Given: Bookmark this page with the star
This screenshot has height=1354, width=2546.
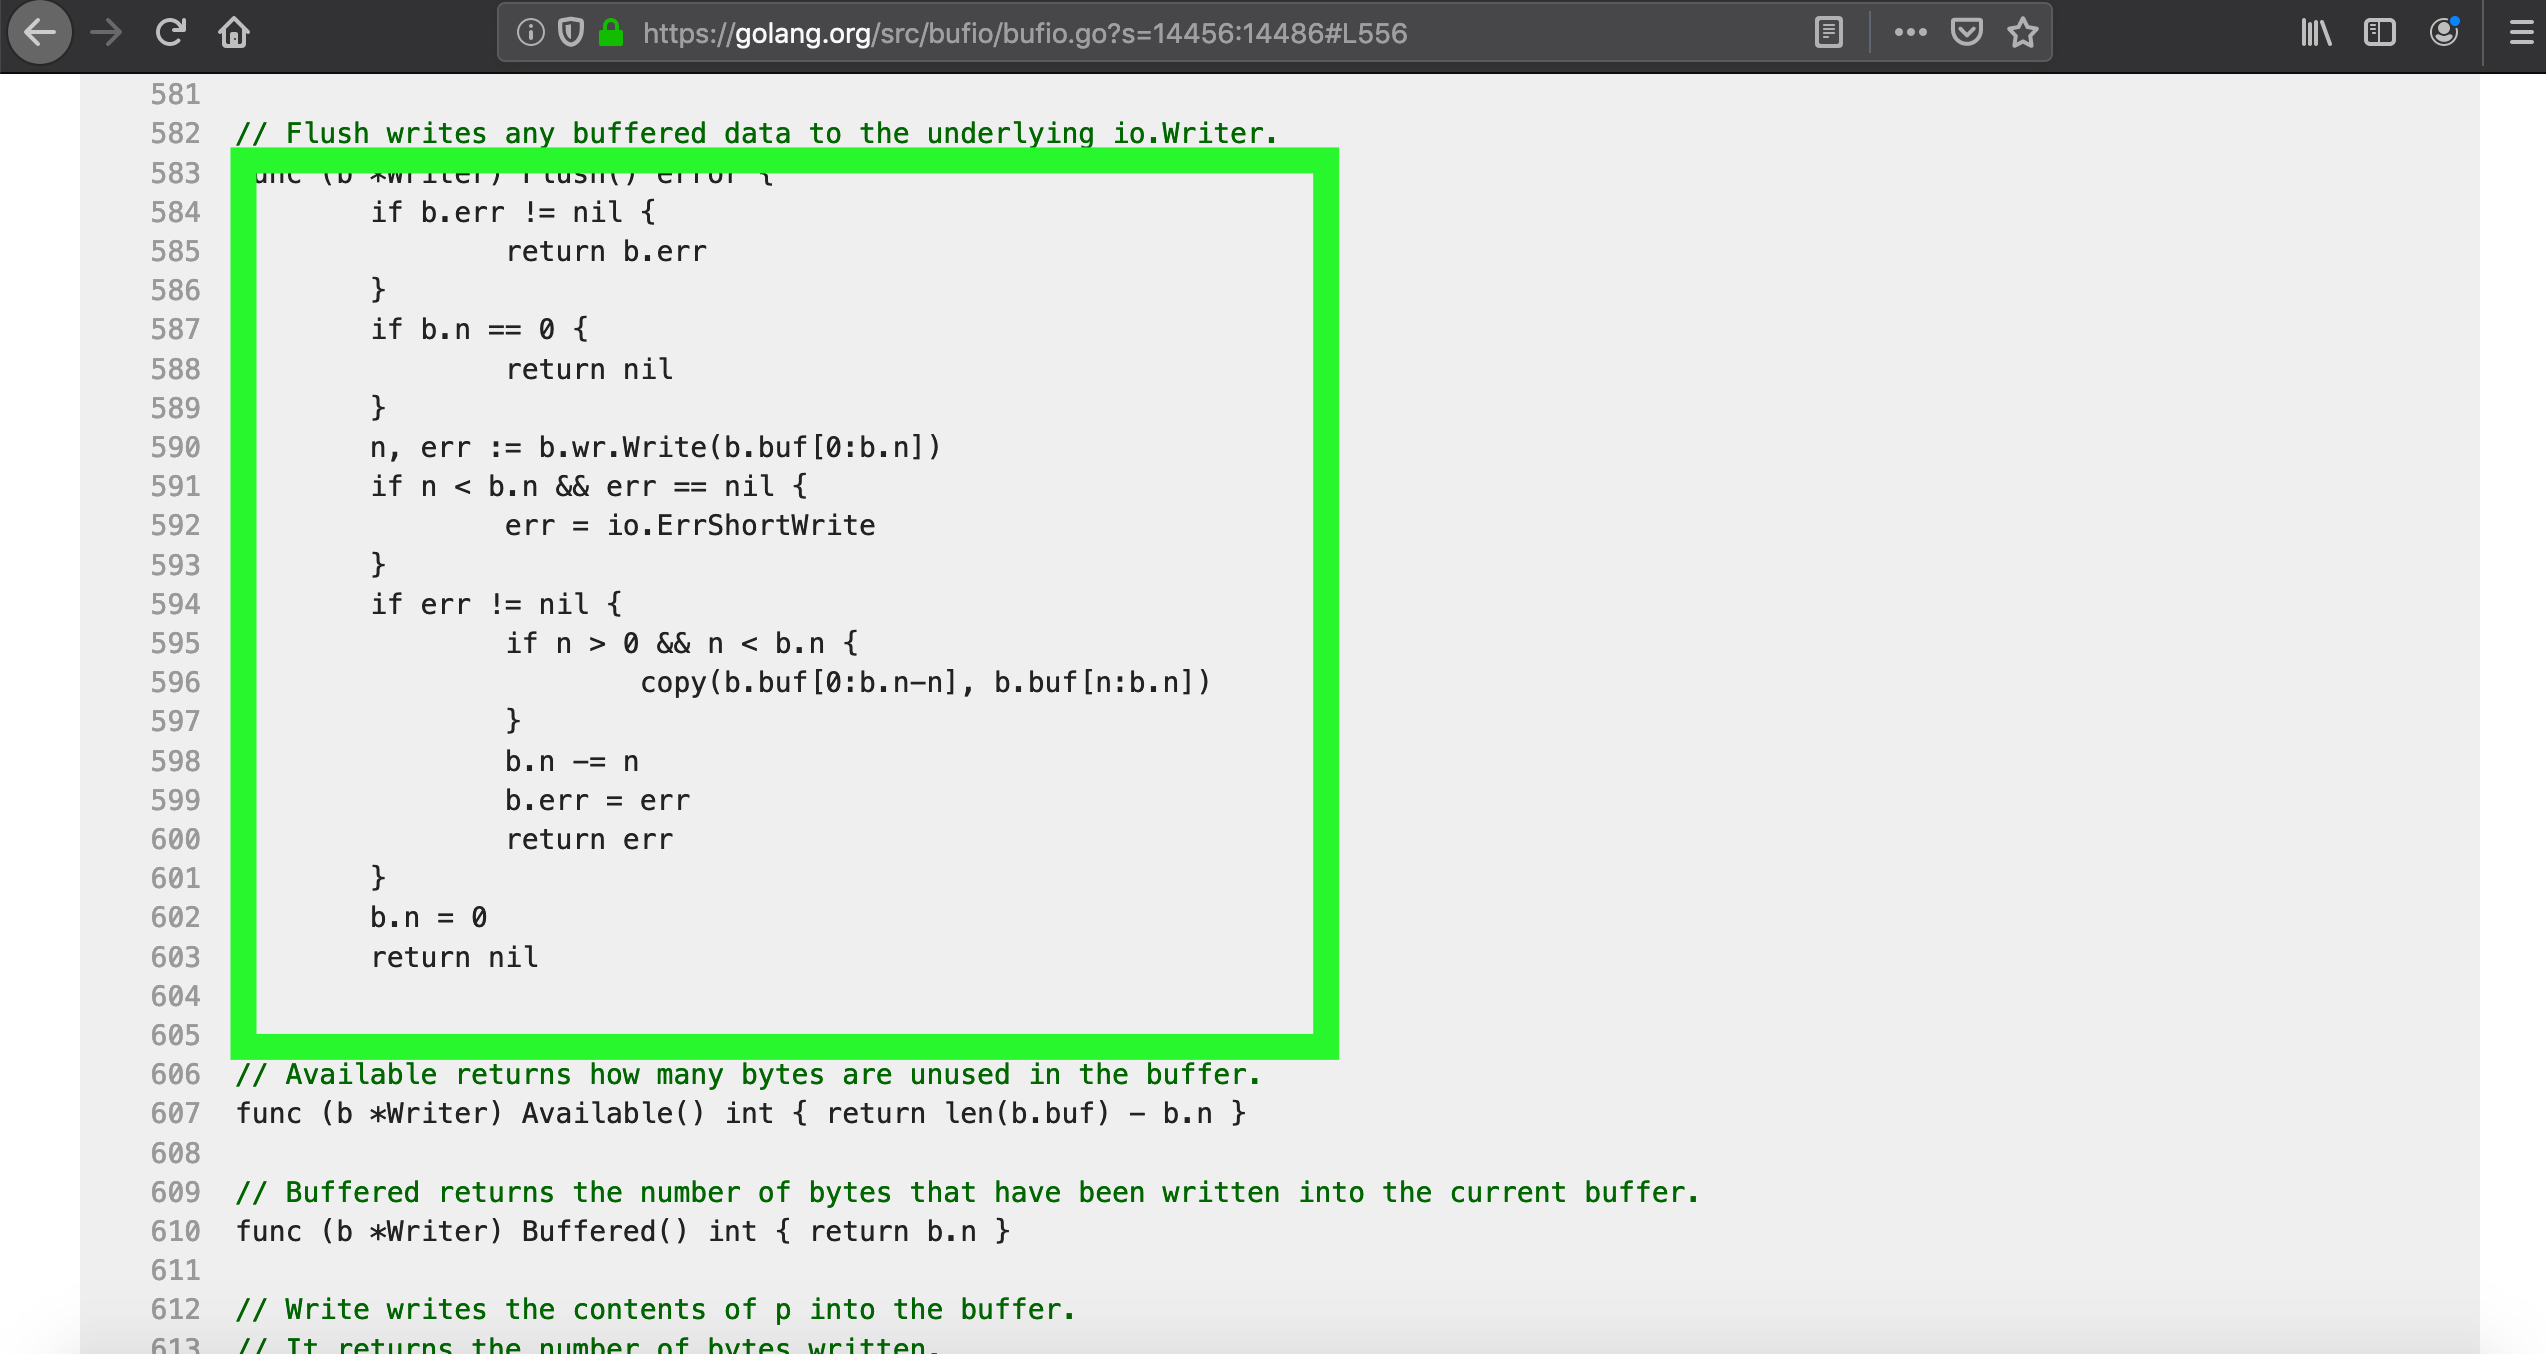Looking at the screenshot, I should click(2023, 32).
